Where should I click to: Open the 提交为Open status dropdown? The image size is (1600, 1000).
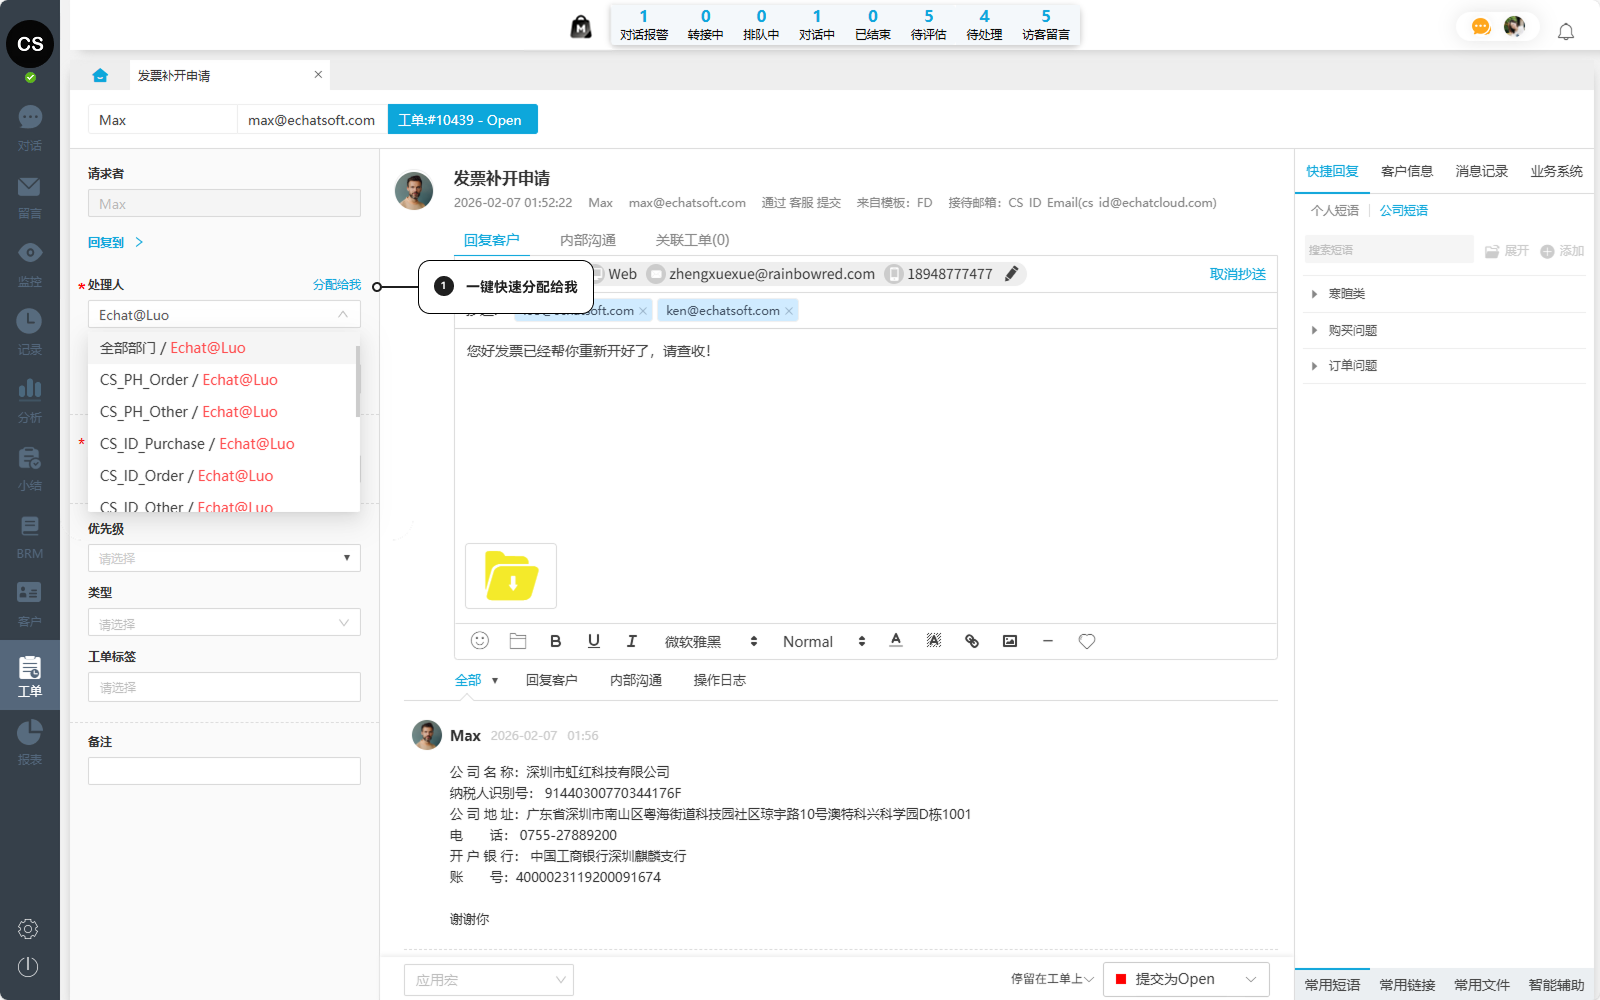(x=1186, y=979)
